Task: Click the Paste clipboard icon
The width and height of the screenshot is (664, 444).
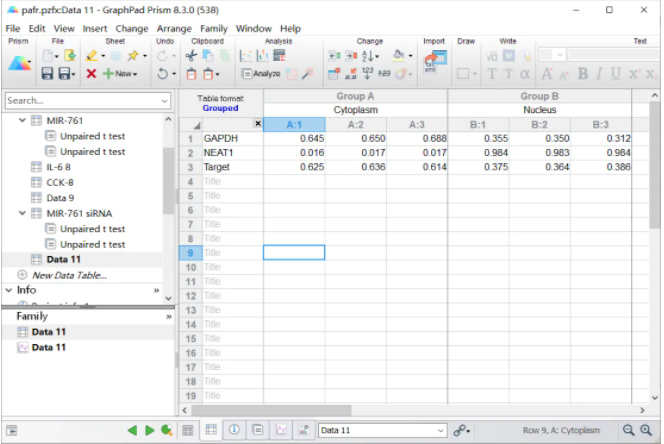Action: 191,74
